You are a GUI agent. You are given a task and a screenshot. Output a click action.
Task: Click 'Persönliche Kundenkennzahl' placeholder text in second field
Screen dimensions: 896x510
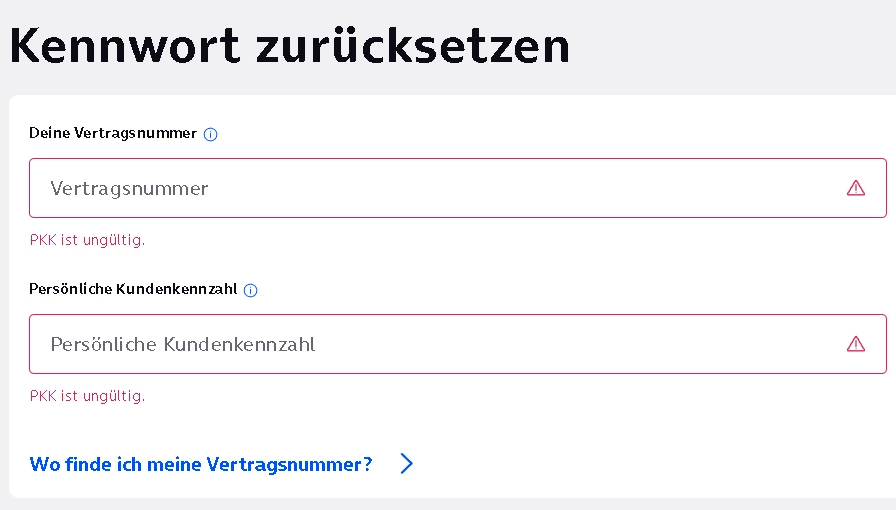point(183,344)
